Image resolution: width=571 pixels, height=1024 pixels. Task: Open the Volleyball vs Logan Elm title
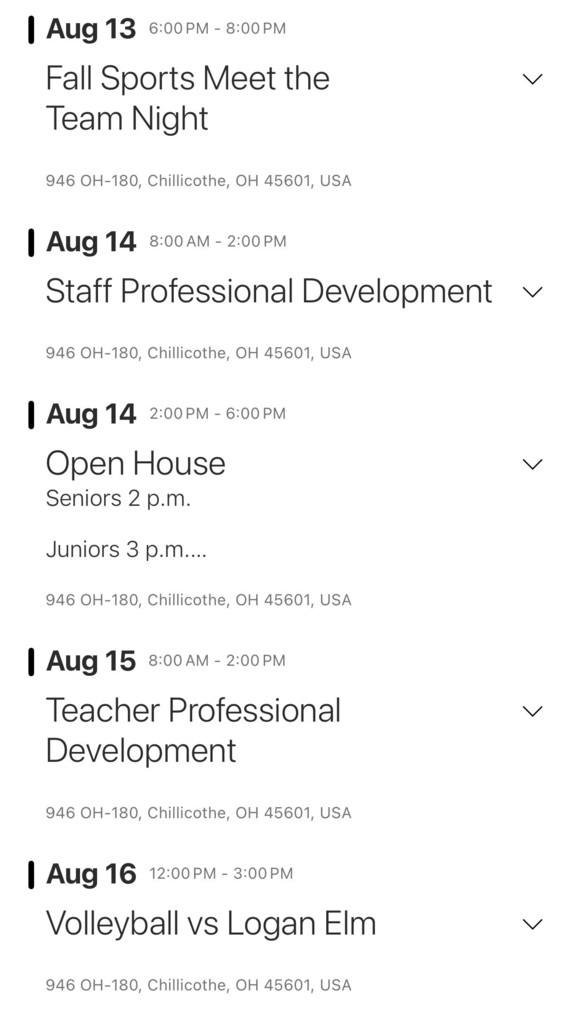(211, 923)
